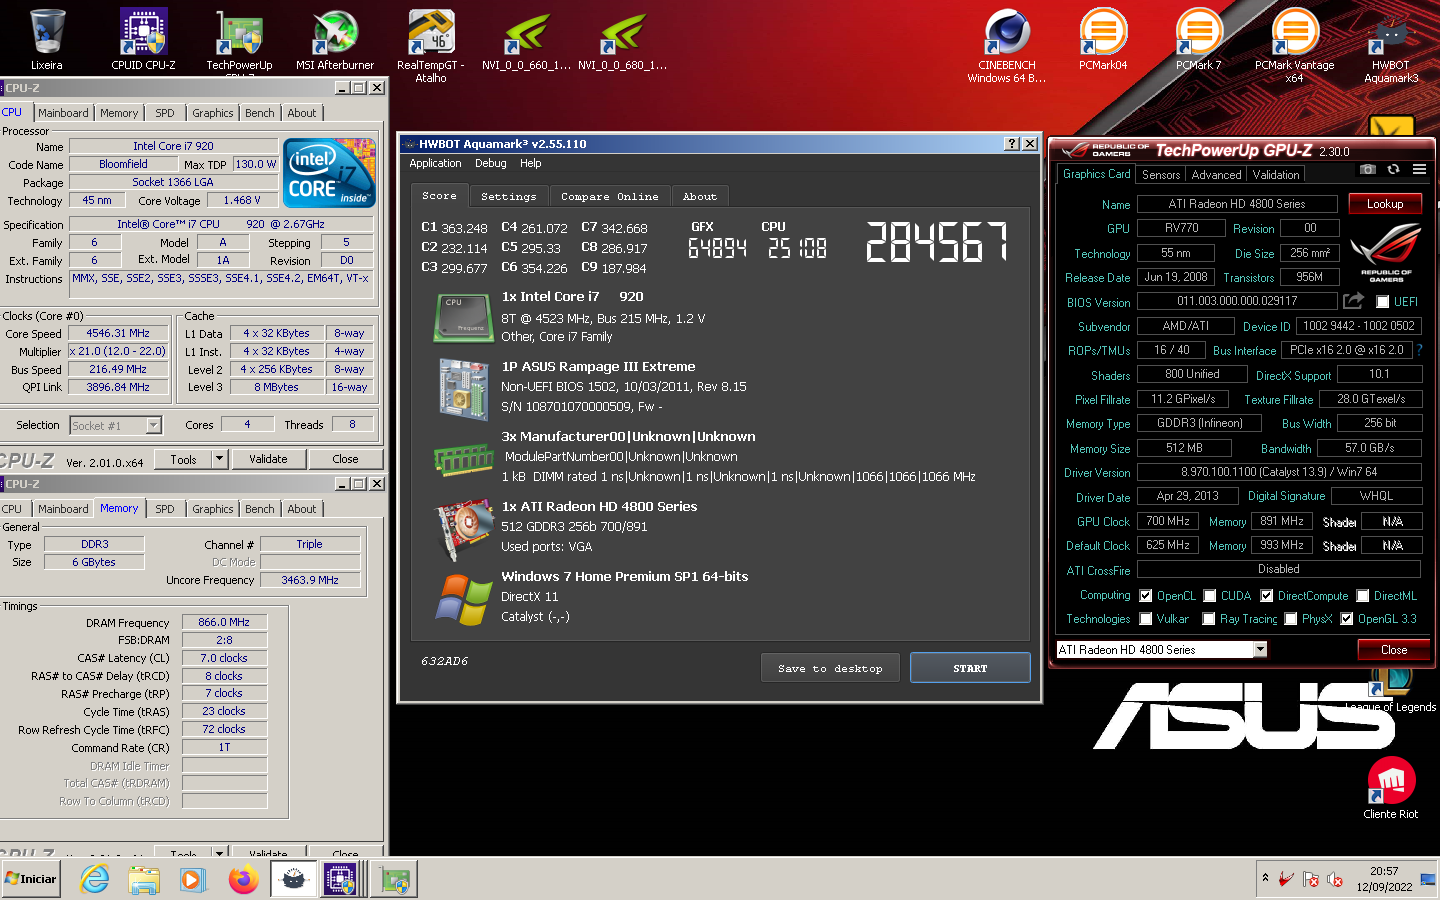Open the CINEBENCH Windows 64 desktop icon
The width and height of the screenshot is (1440, 900).
coord(1007,45)
